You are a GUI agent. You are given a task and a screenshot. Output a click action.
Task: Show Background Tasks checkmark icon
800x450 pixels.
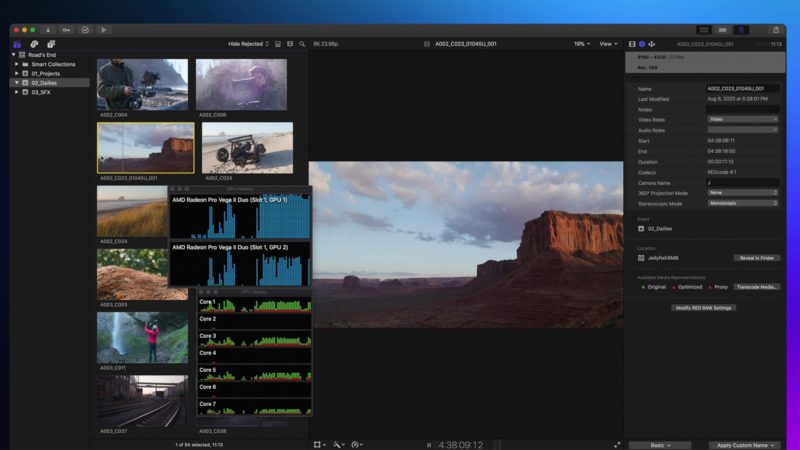pos(85,30)
